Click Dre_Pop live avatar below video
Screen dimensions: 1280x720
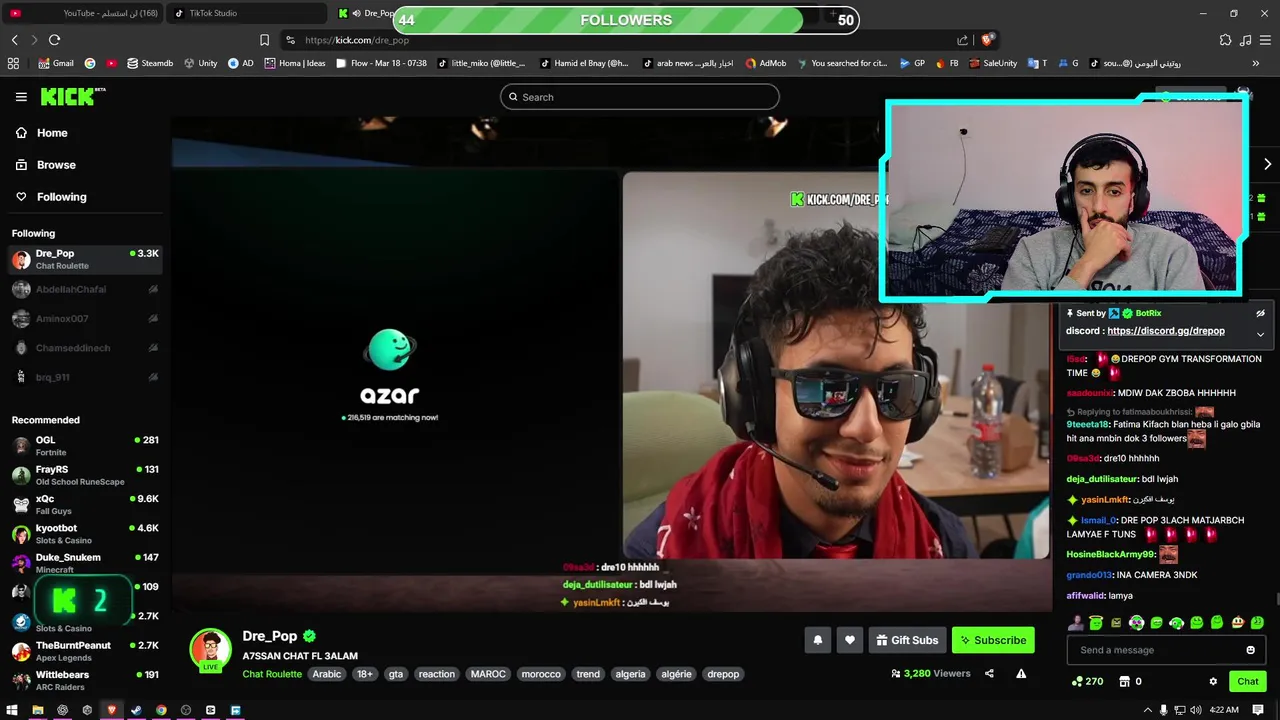point(211,650)
